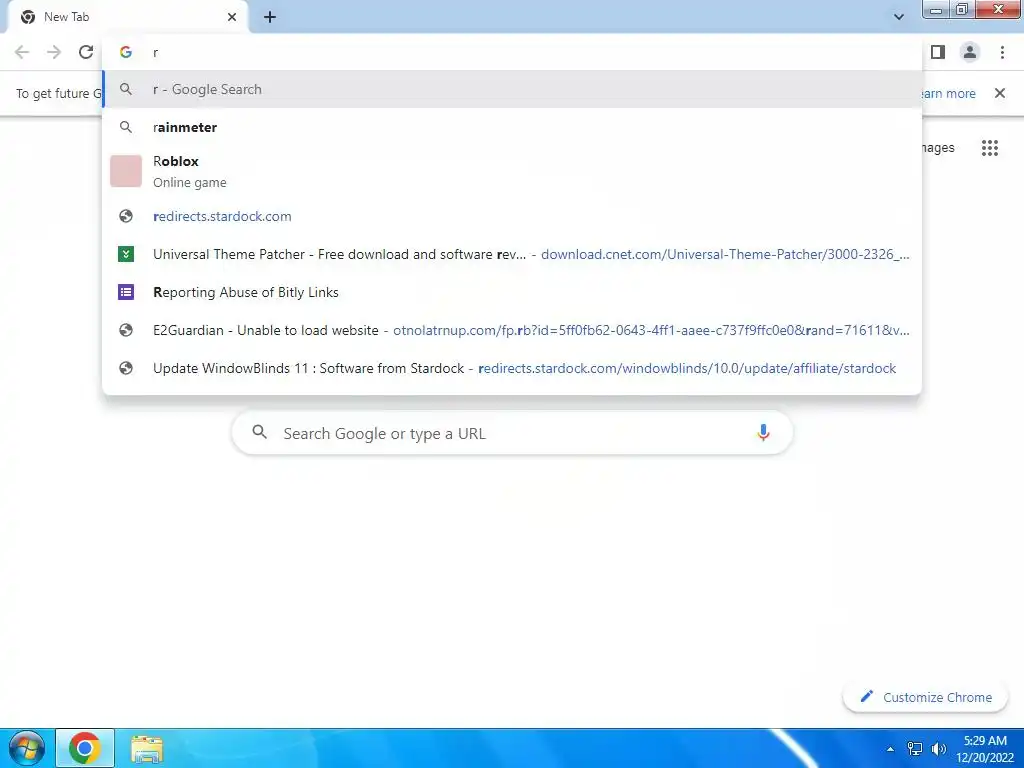Select the rainmeter search suggestion
This screenshot has width=1024, height=768.
(512, 127)
